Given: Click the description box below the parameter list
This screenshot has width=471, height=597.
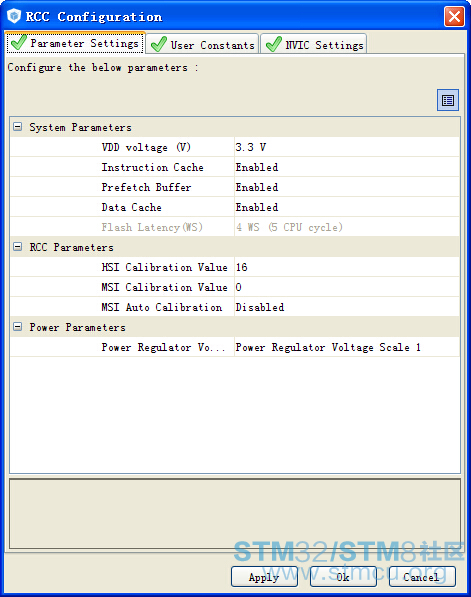Looking at the screenshot, I should click(235, 513).
